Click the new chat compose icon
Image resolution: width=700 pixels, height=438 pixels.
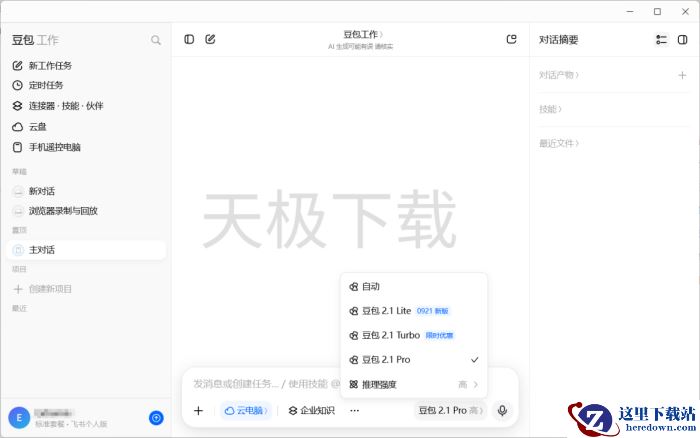pyautogui.click(x=210, y=39)
